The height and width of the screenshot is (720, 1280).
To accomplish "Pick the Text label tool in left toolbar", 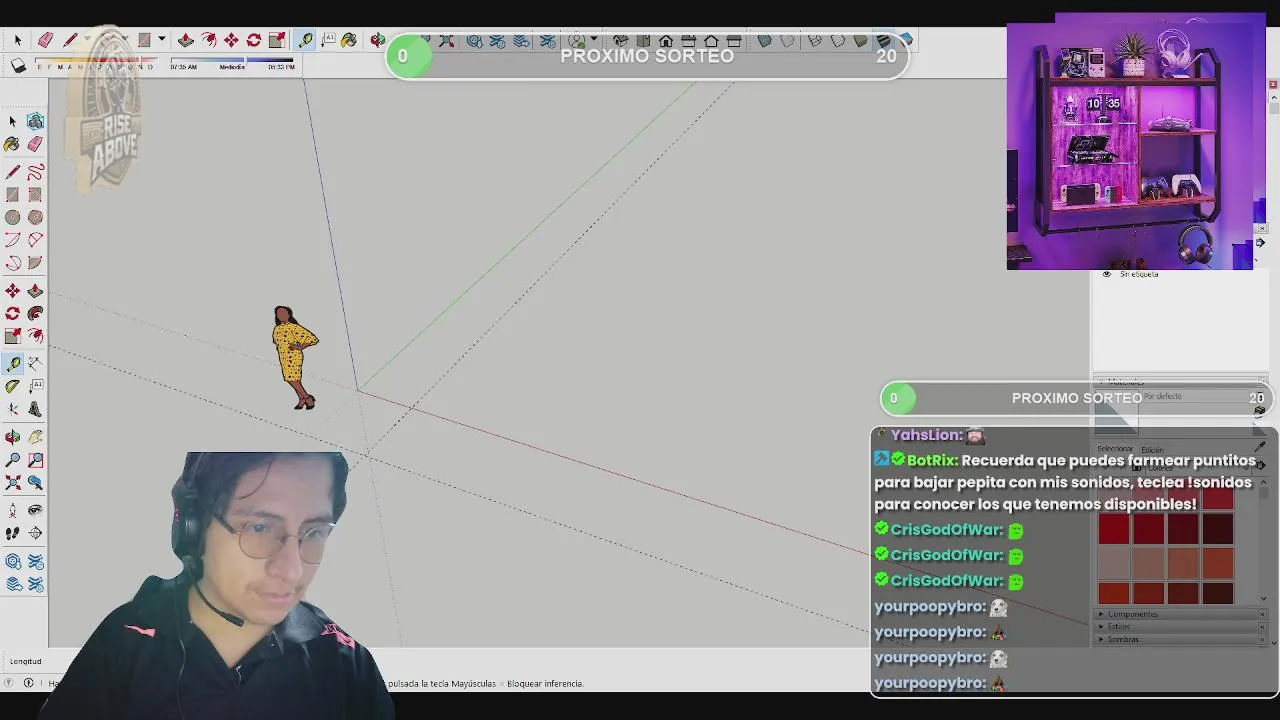I will click(x=35, y=386).
